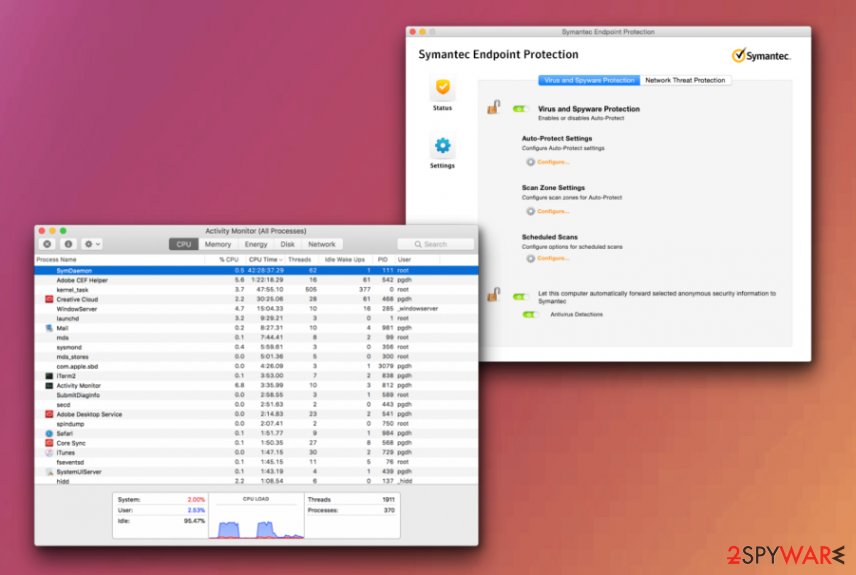
Task: Select the secd process row
Action: (256, 405)
